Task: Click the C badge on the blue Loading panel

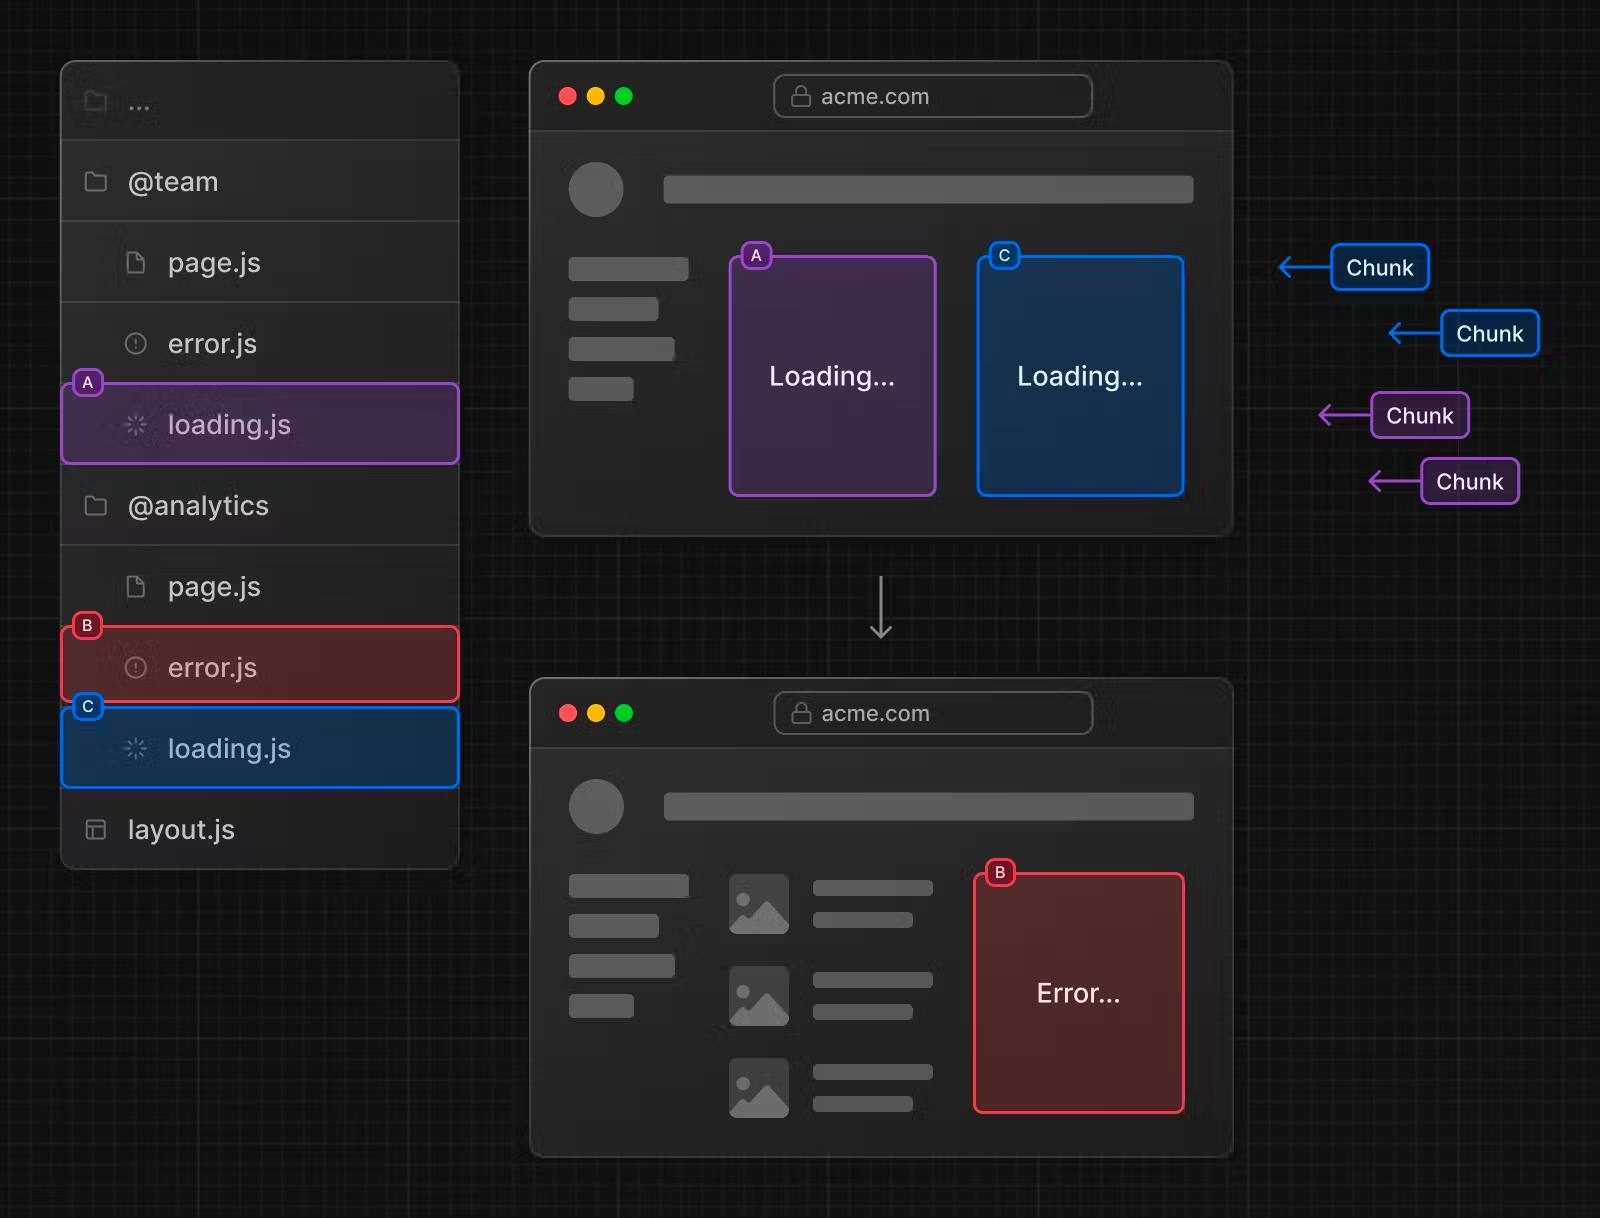Action: tap(1004, 256)
